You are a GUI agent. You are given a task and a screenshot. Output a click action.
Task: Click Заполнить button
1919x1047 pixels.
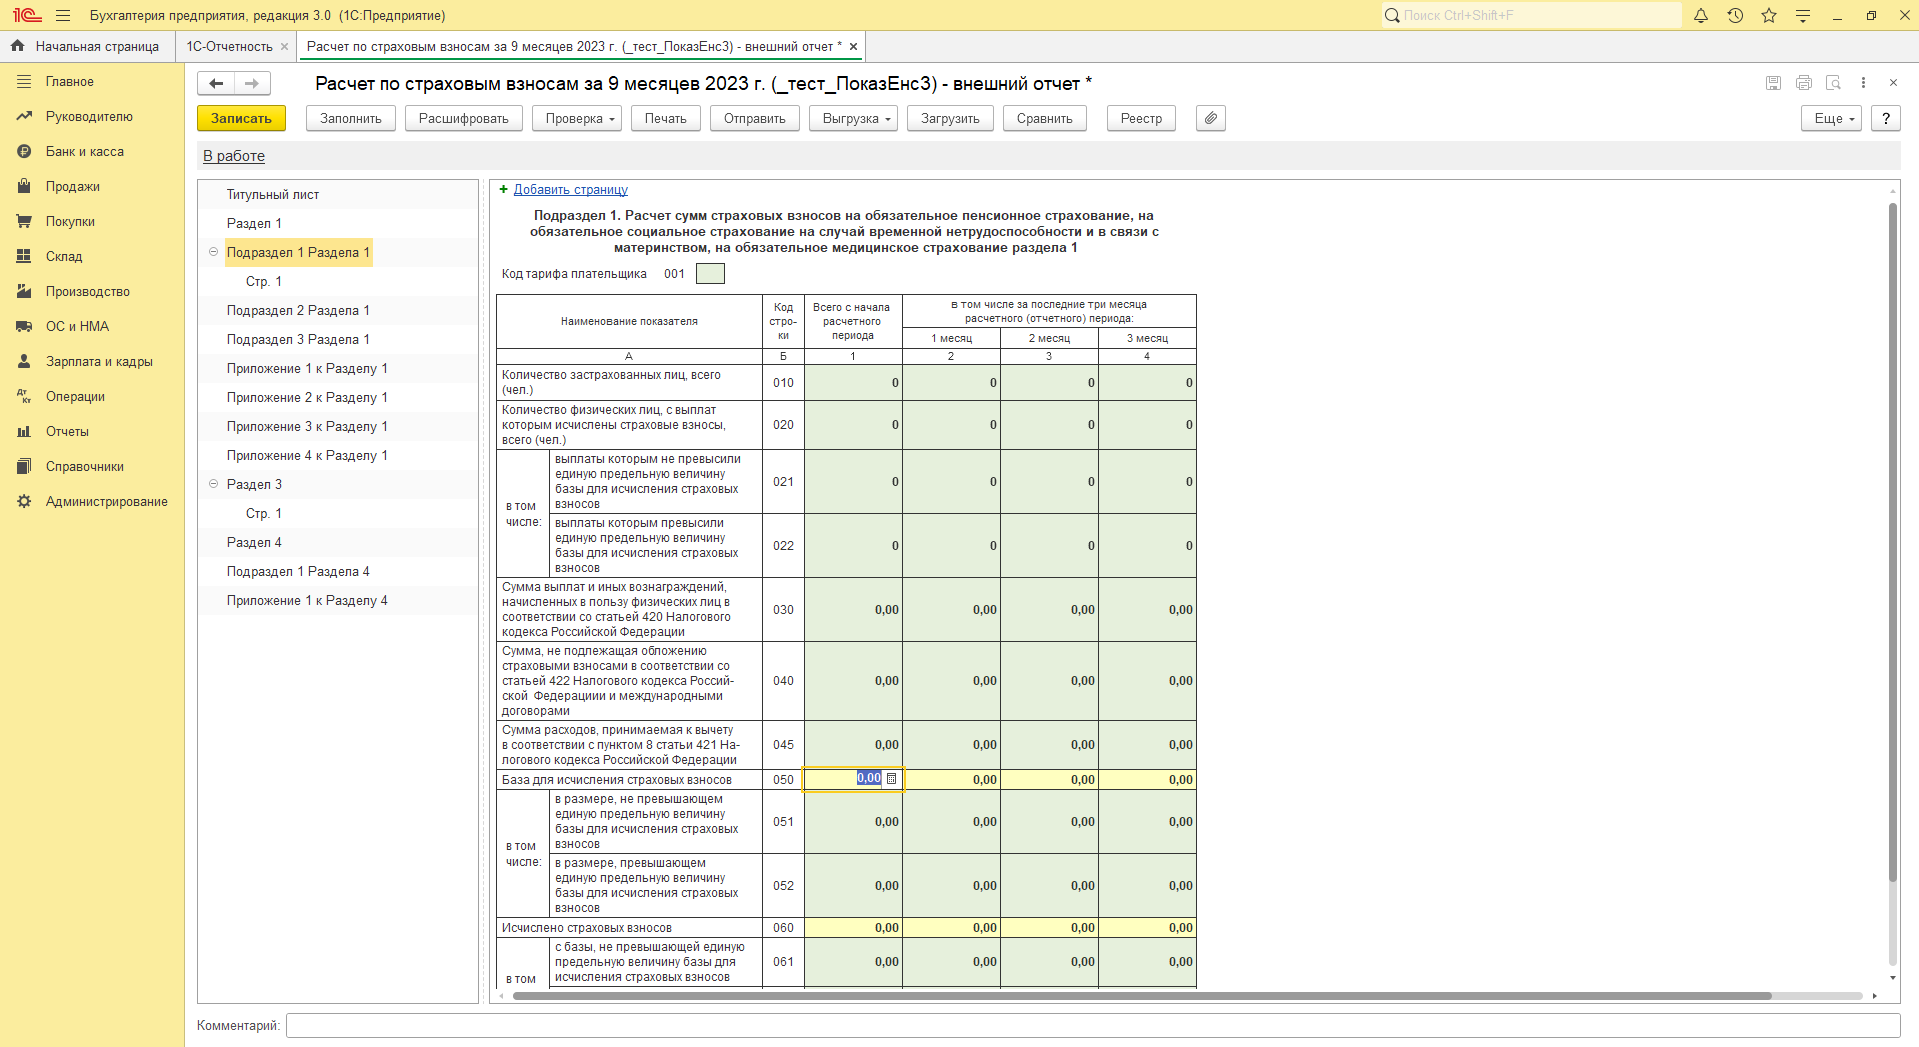[x=351, y=118]
